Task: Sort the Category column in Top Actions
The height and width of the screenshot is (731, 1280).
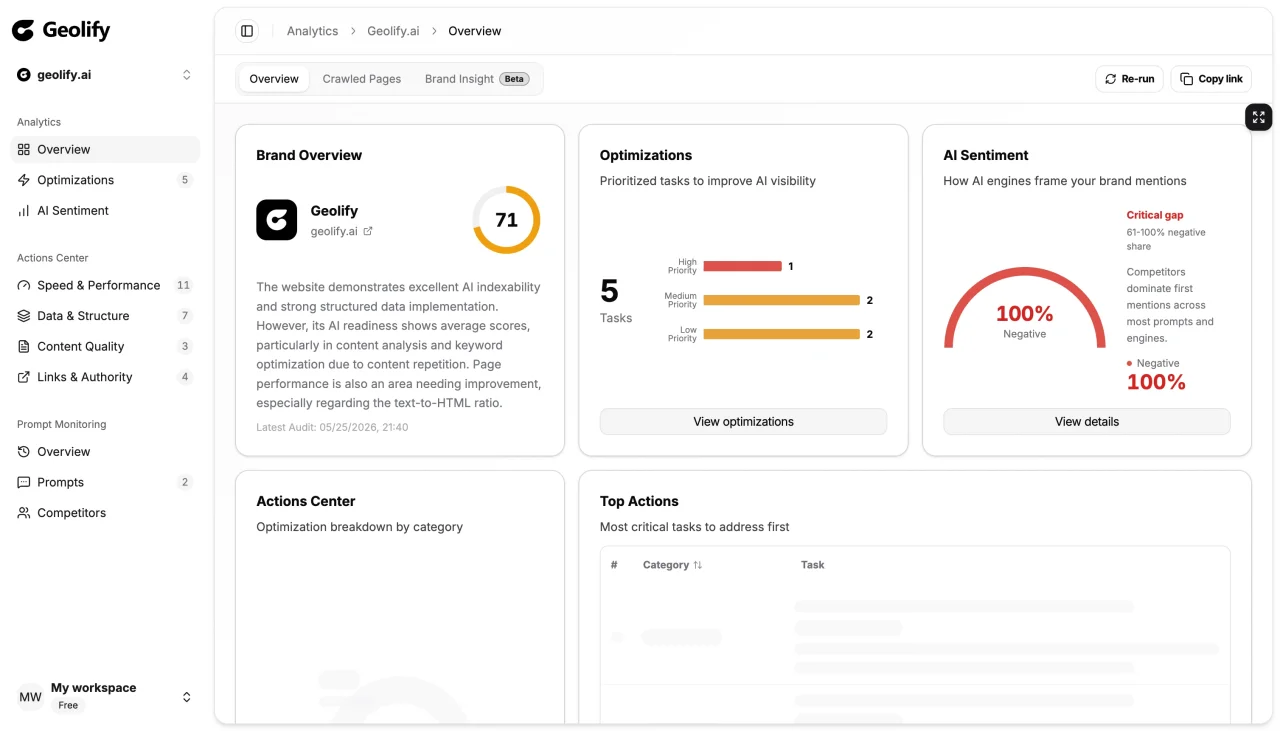Action: [x=672, y=565]
